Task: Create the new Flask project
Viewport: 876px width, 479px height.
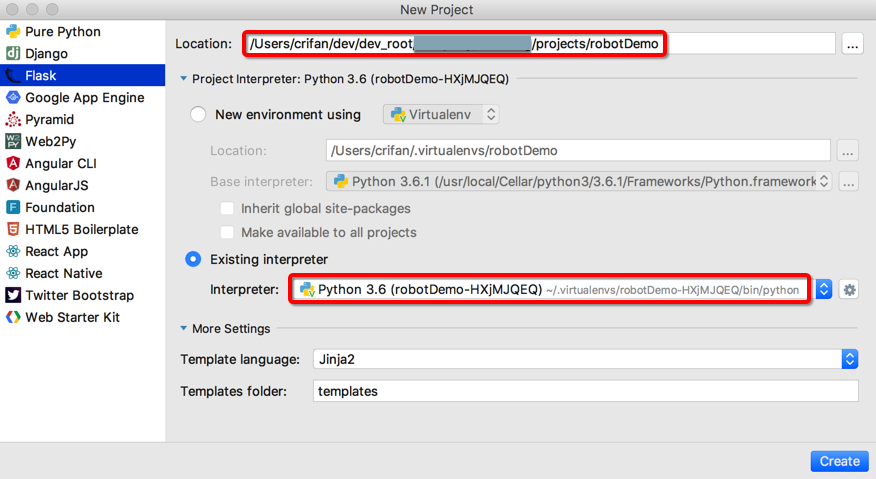Action: [x=839, y=461]
